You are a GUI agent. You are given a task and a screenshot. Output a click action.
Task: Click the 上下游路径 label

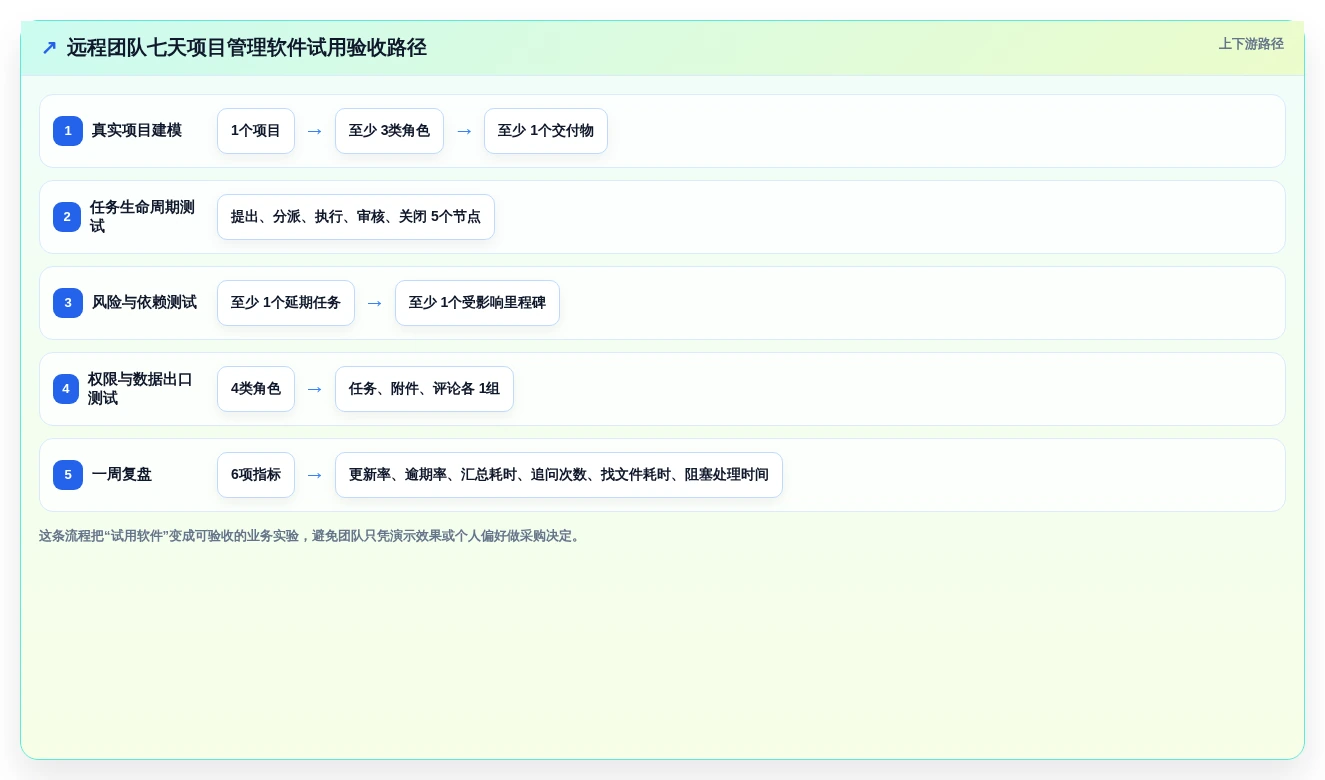coord(1251,44)
